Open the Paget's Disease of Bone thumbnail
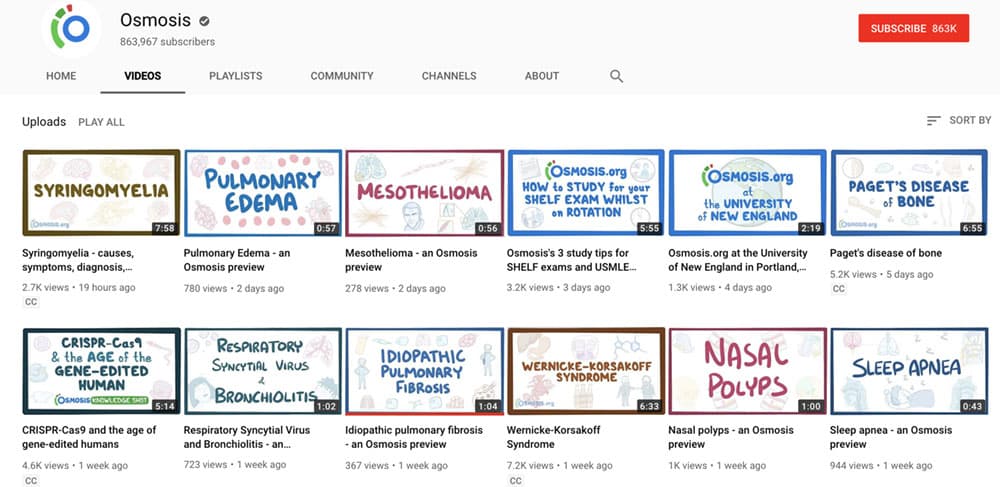Screen dimensions: 1000x487 (x=909, y=193)
